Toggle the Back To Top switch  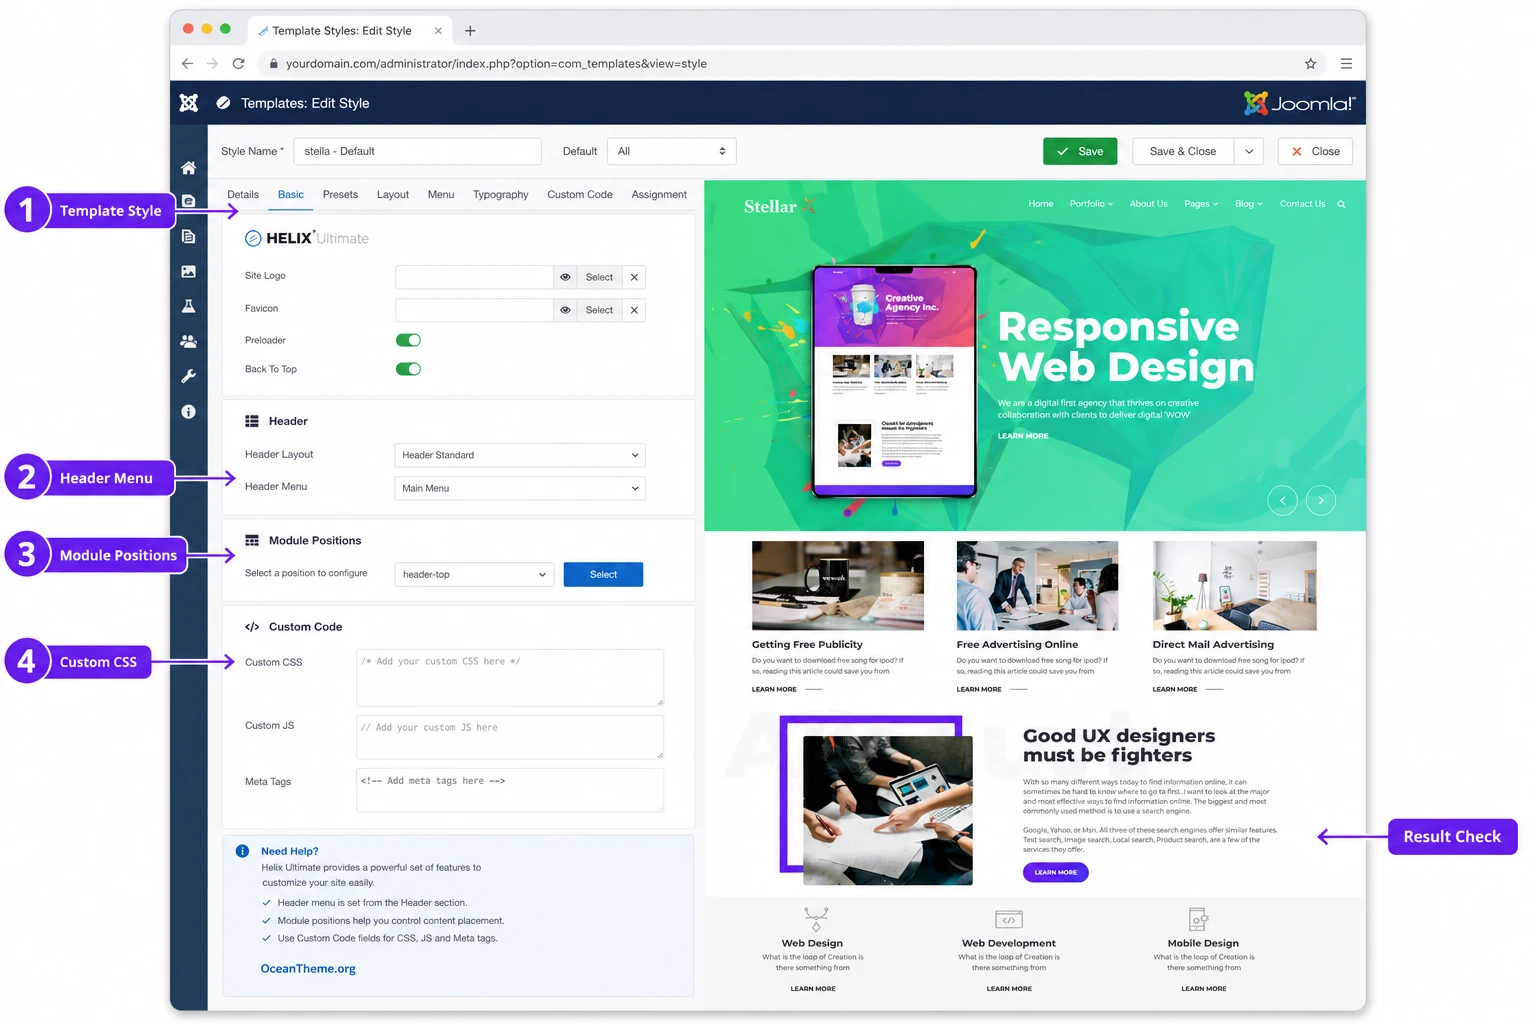[x=408, y=369]
